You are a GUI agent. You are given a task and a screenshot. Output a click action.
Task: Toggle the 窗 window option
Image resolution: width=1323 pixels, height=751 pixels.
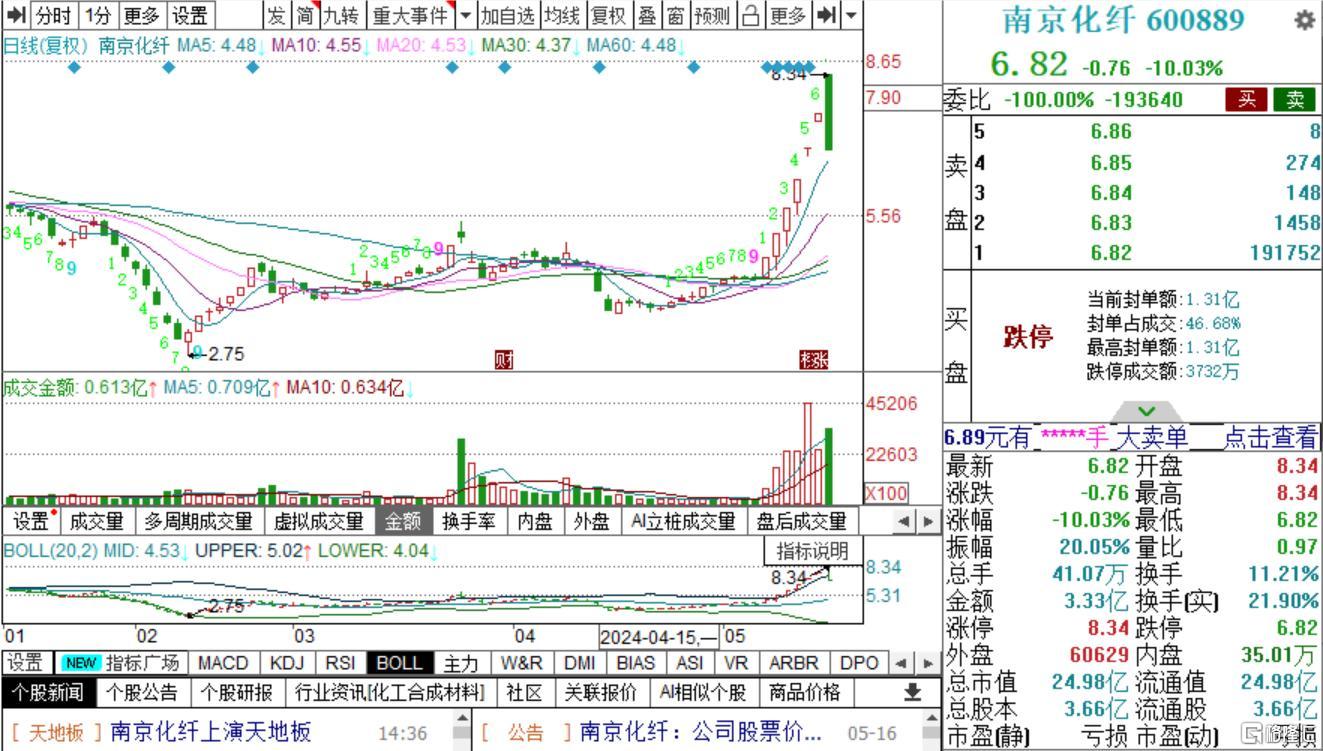tap(676, 15)
